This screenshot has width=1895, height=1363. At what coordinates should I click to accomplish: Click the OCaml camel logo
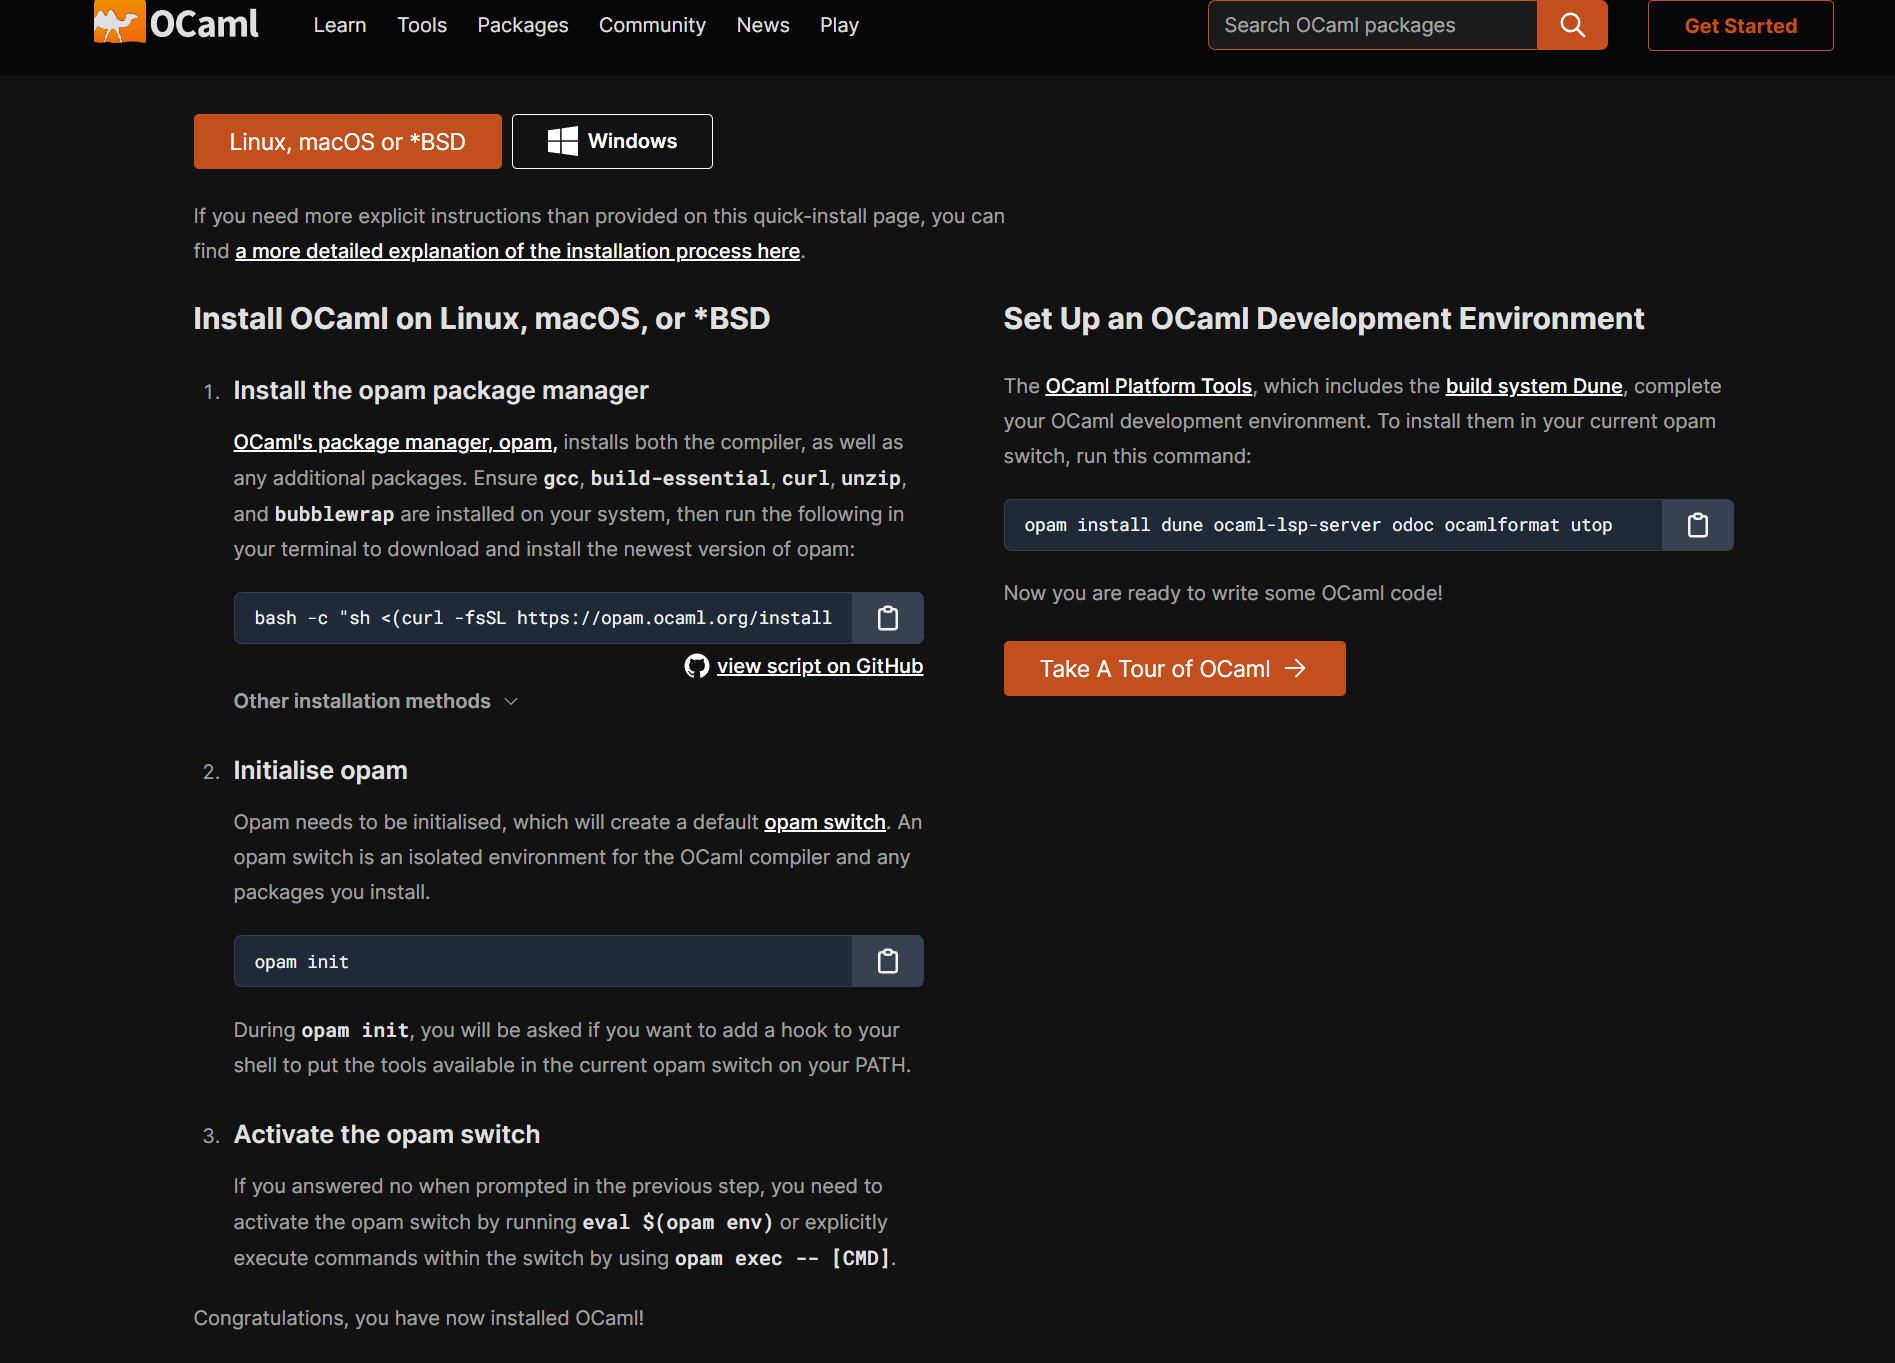pos(119,23)
